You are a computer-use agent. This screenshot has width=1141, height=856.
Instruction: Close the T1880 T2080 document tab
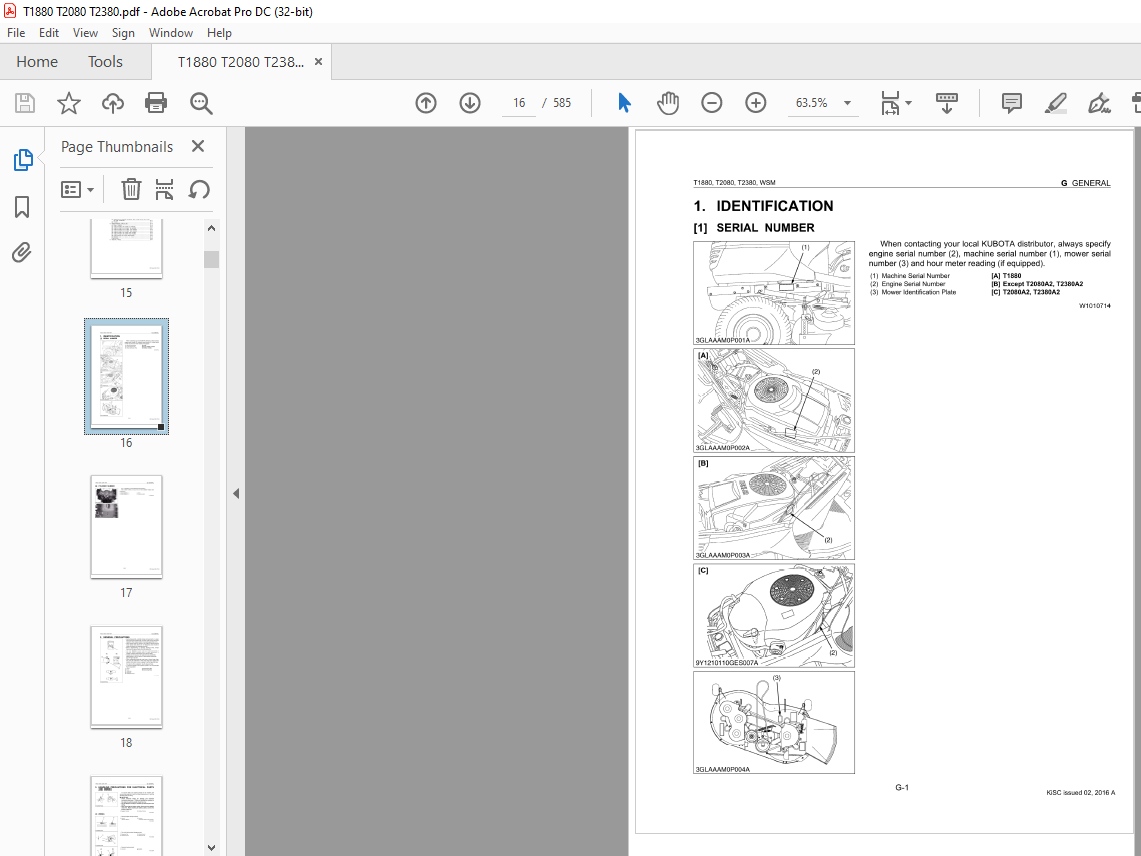[x=318, y=62]
